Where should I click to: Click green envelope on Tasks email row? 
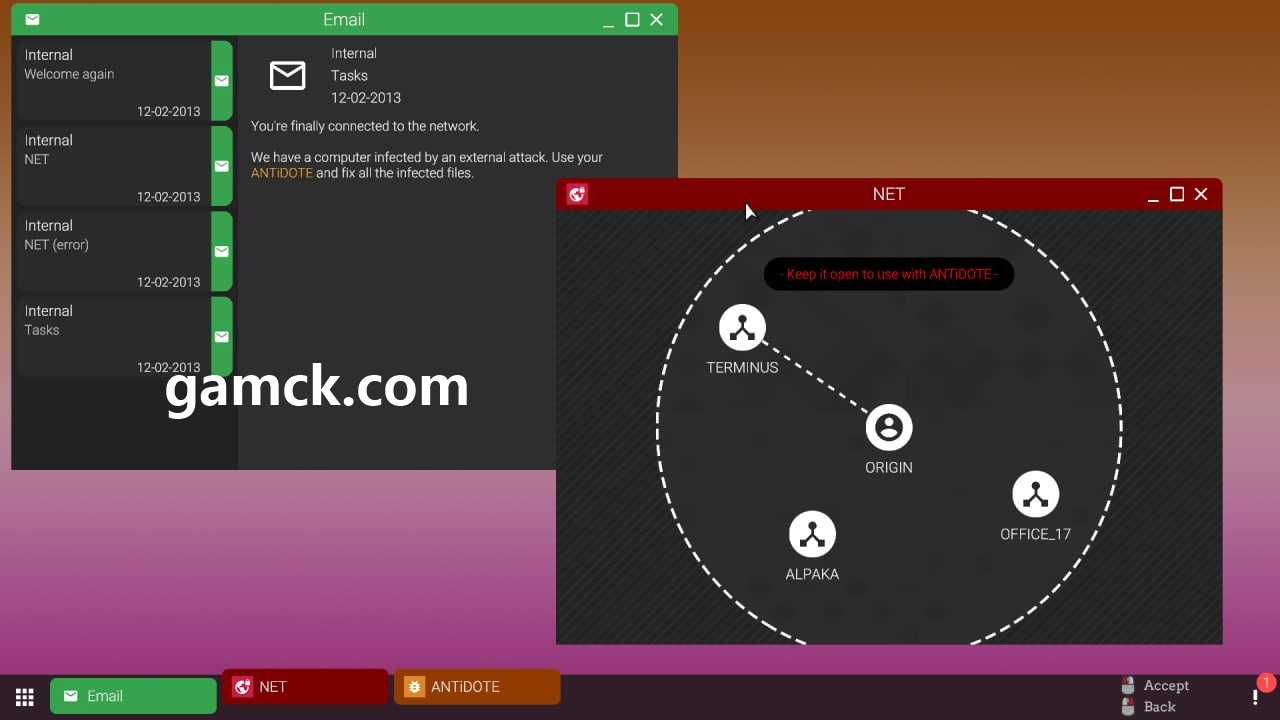222,337
